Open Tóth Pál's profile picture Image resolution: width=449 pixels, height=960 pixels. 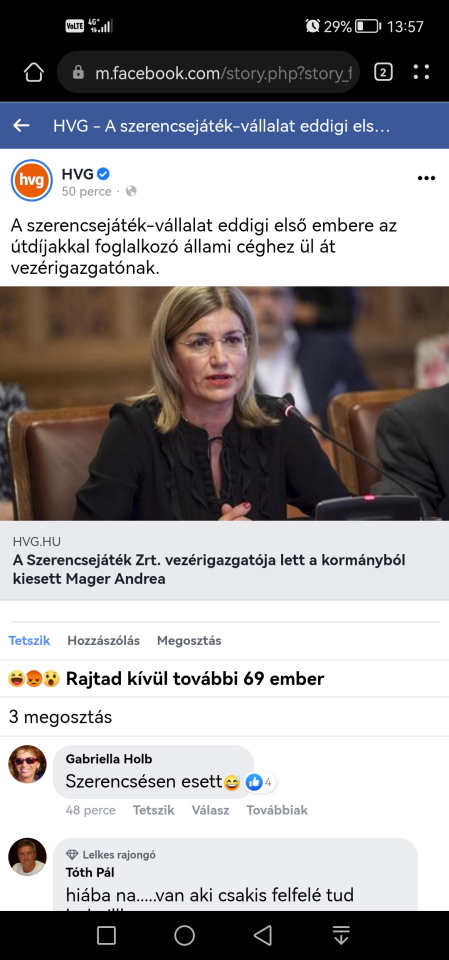click(x=27, y=857)
